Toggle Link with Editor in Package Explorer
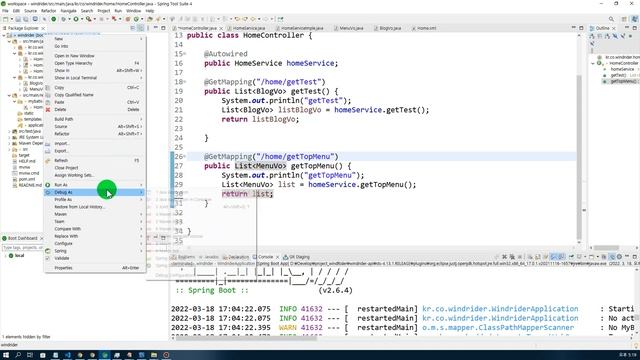The width and height of the screenshot is (640, 360). point(140,28)
